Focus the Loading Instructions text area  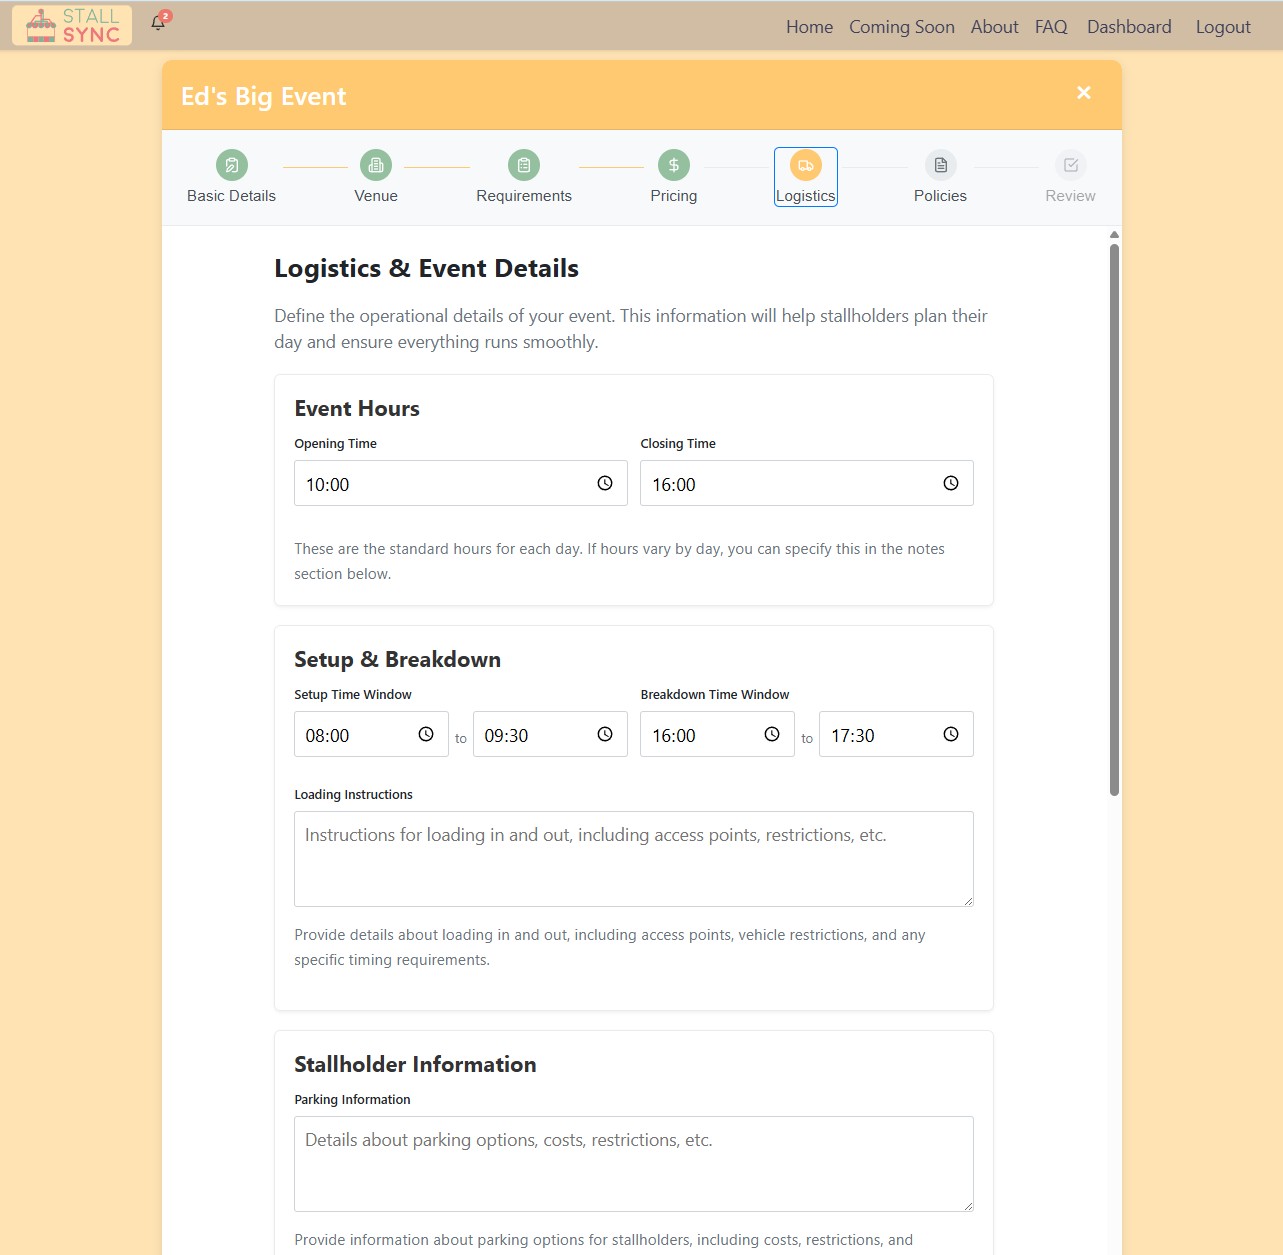[x=634, y=859]
